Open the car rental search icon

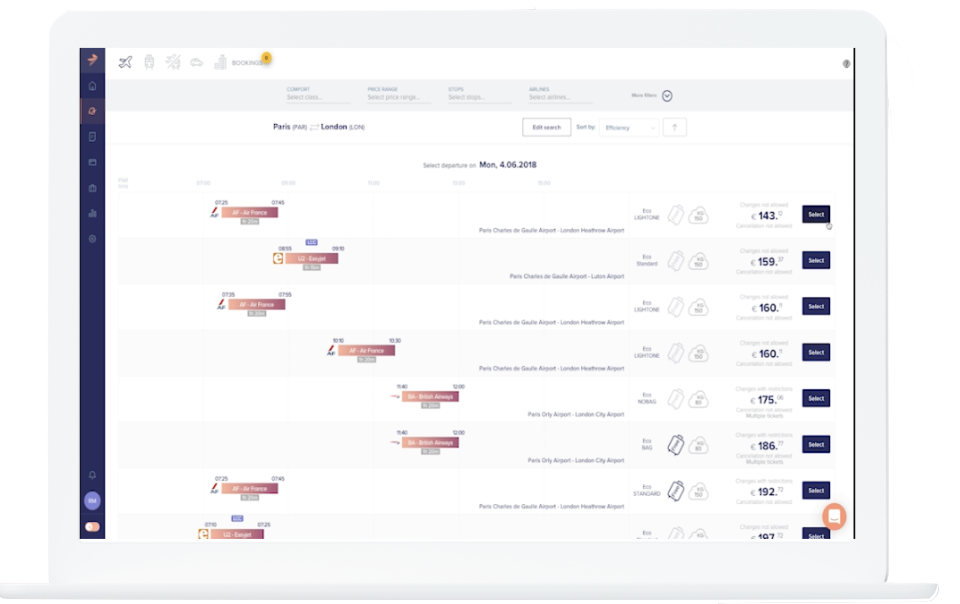tap(197, 62)
